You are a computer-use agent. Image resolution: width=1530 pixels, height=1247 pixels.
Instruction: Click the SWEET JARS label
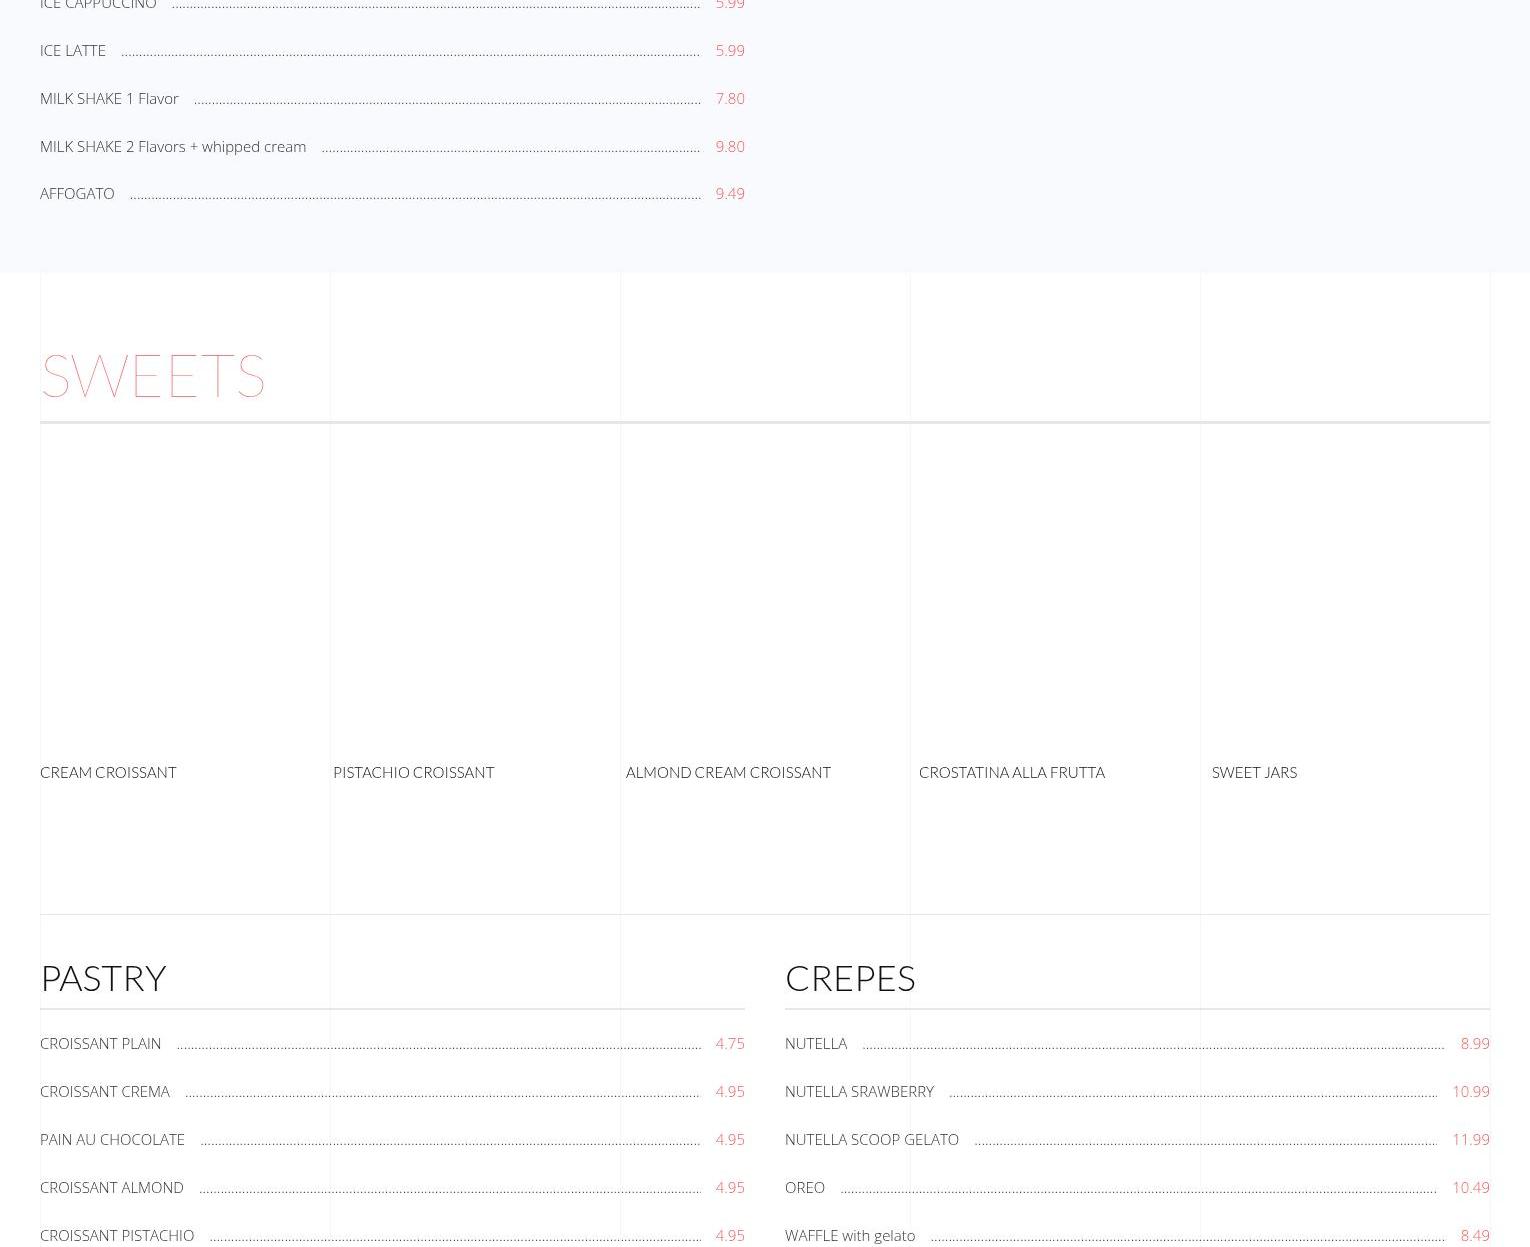pyautogui.click(x=1254, y=772)
